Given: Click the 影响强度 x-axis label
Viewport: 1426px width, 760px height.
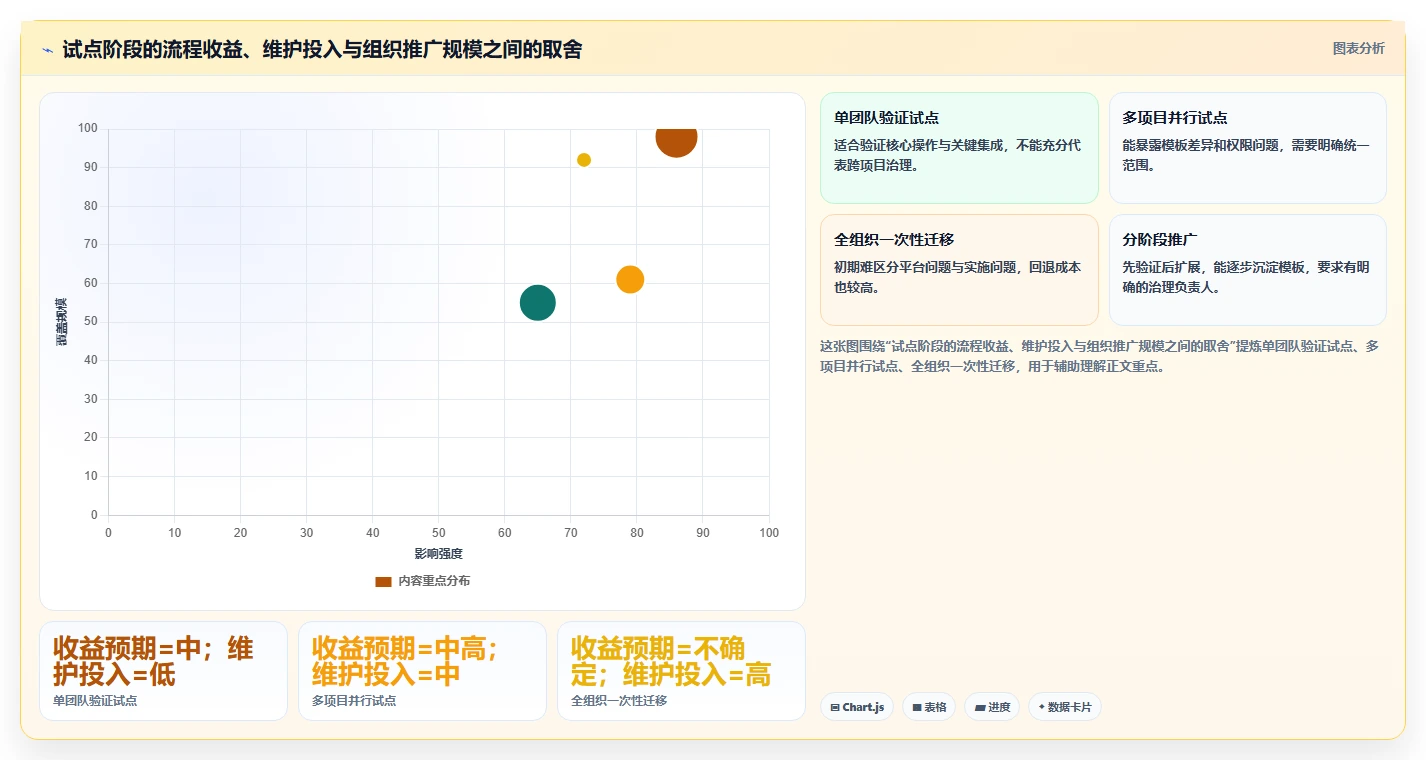Looking at the screenshot, I should [438, 553].
